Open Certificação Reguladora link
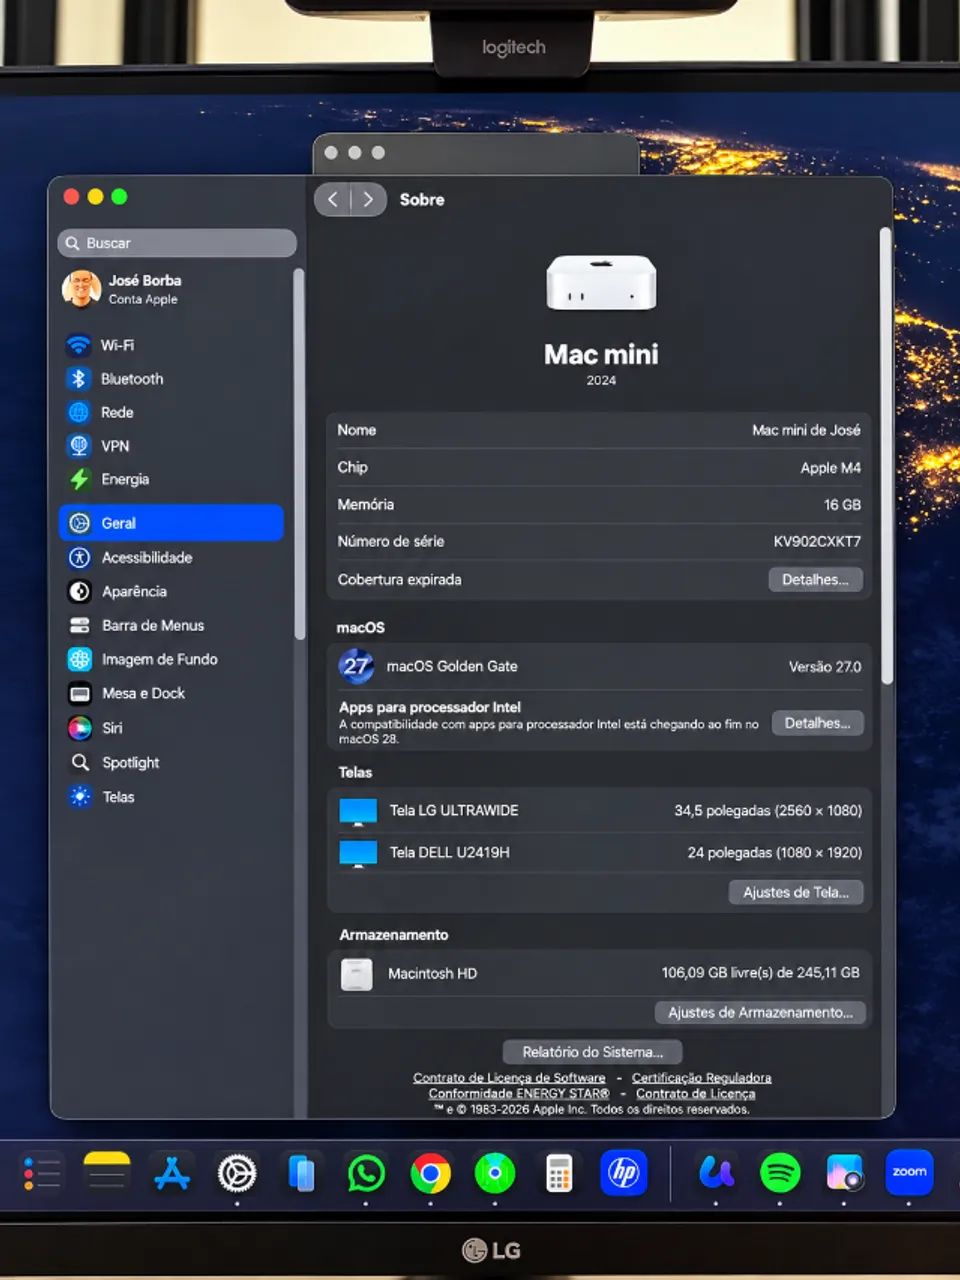The width and height of the screenshot is (960, 1280). 701,1078
